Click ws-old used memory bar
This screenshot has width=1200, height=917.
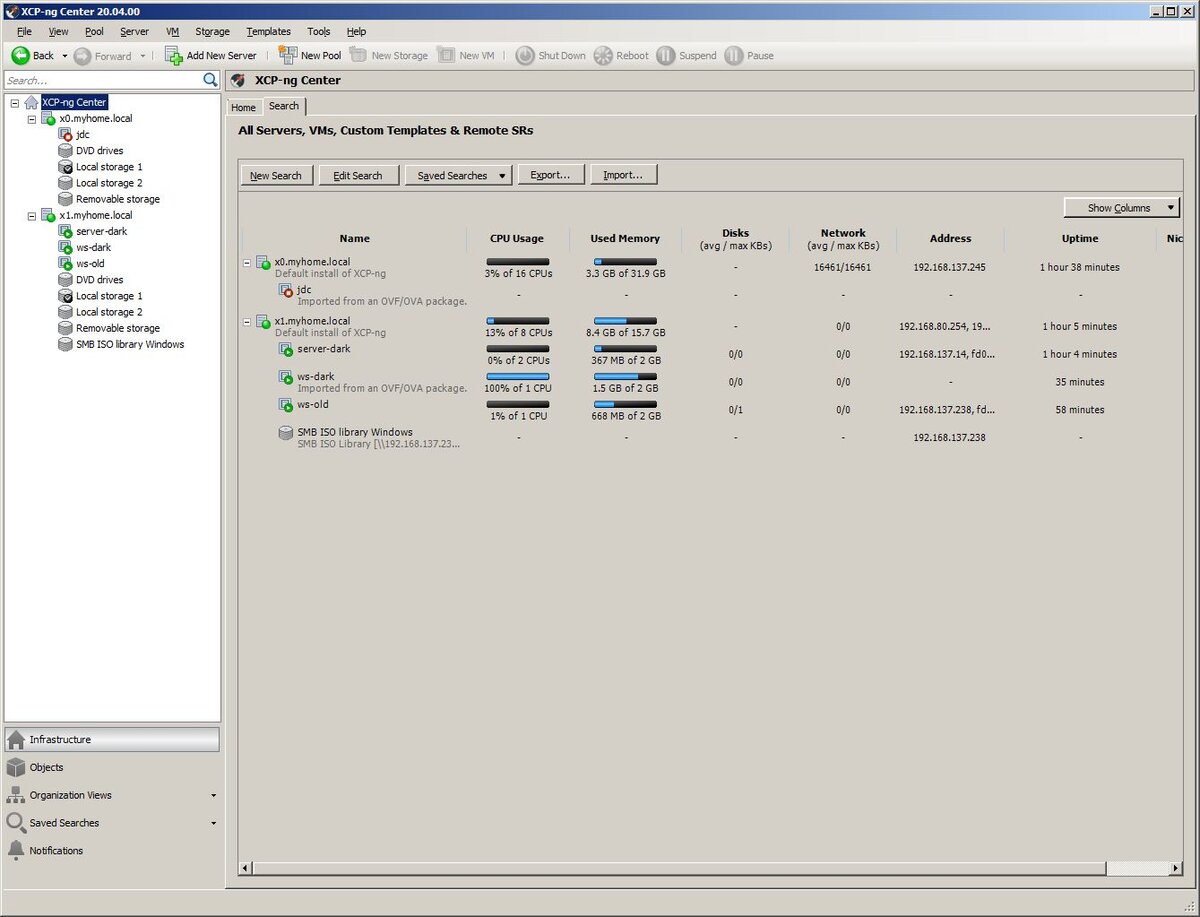click(x=625, y=405)
